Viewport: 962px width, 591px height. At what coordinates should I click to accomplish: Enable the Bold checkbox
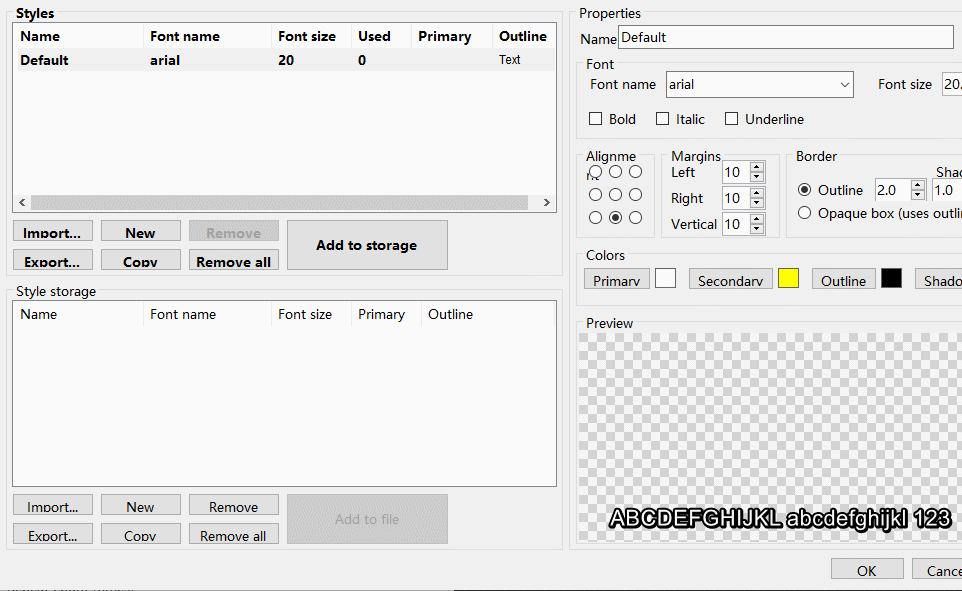(596, 118)
